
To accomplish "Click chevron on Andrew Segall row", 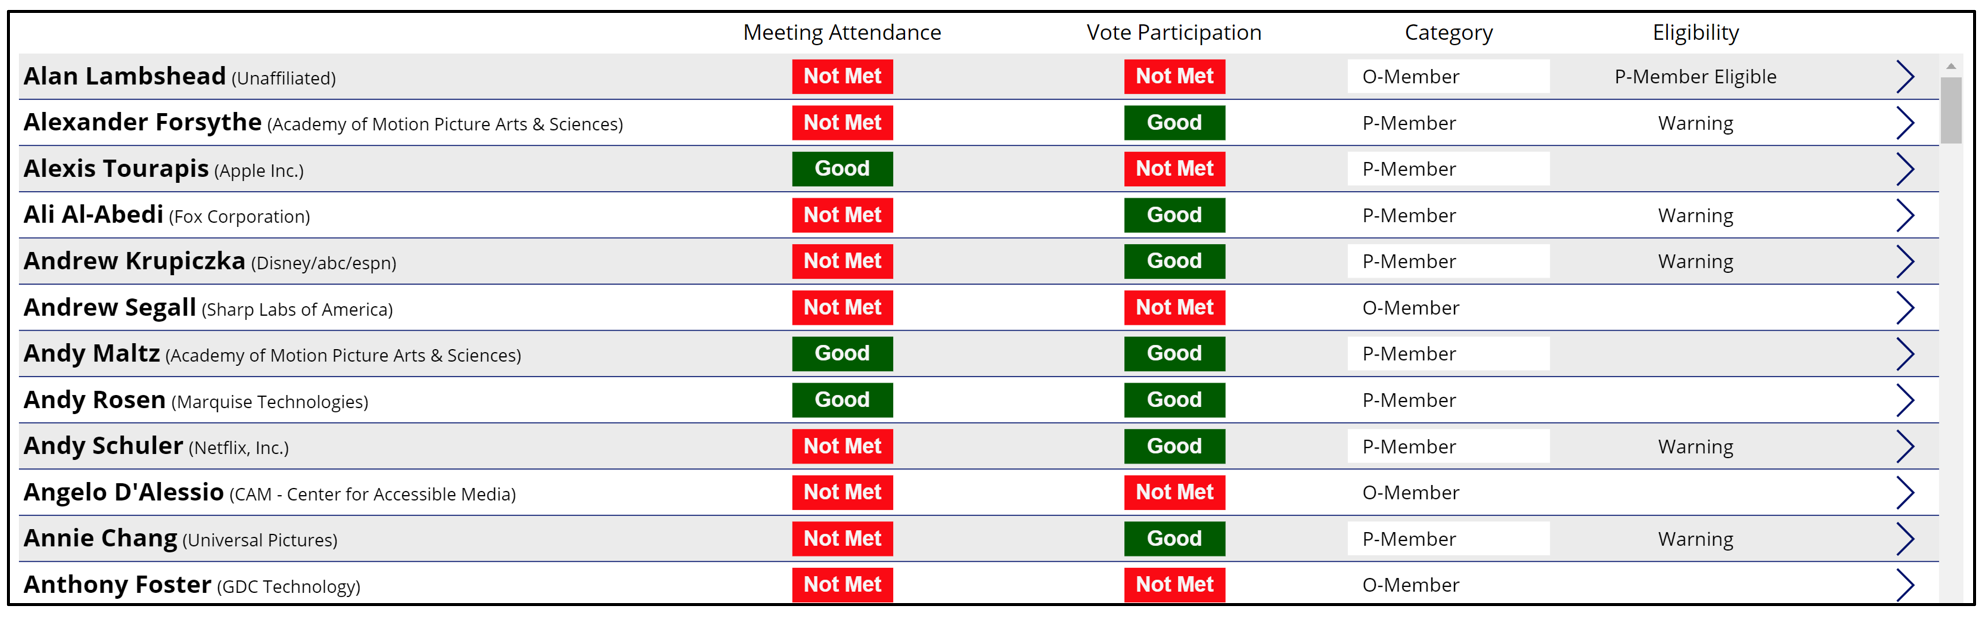I will (1904, 308).
